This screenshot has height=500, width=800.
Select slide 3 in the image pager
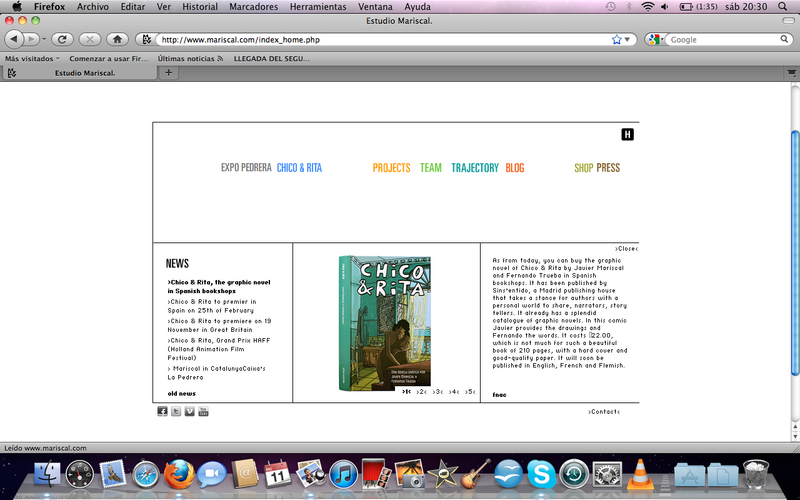coord(438,392)
